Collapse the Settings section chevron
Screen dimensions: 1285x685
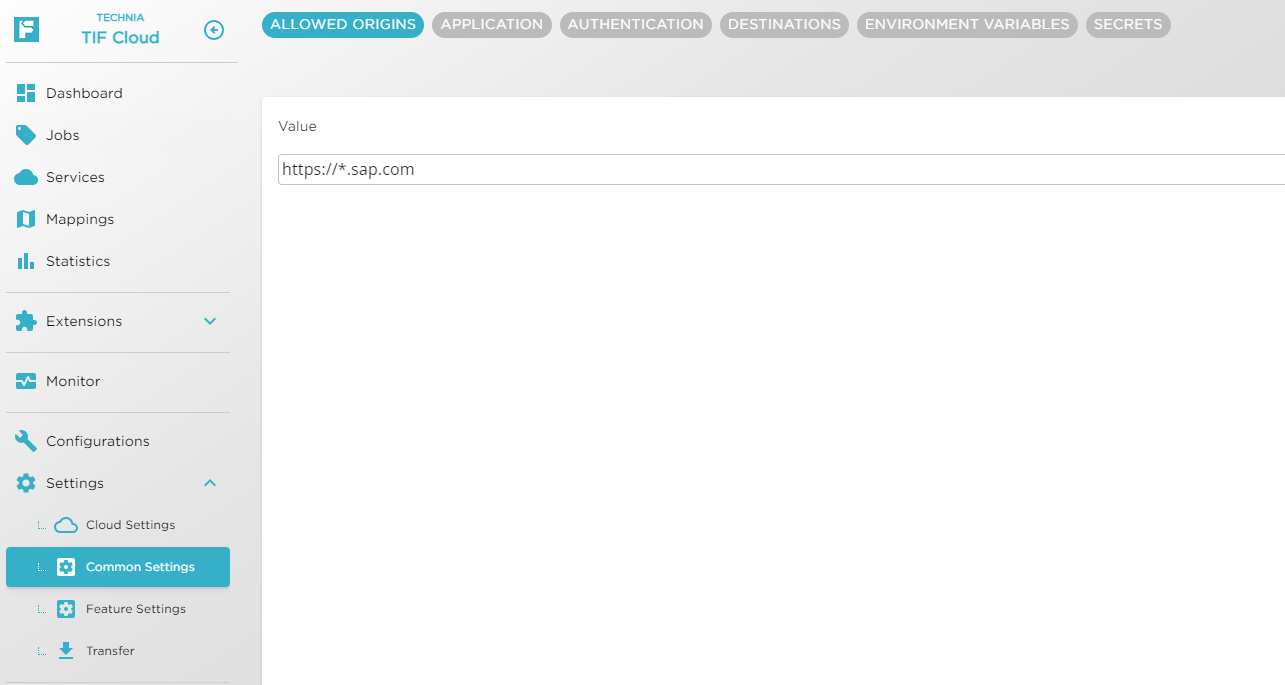(x=210, y=483)
